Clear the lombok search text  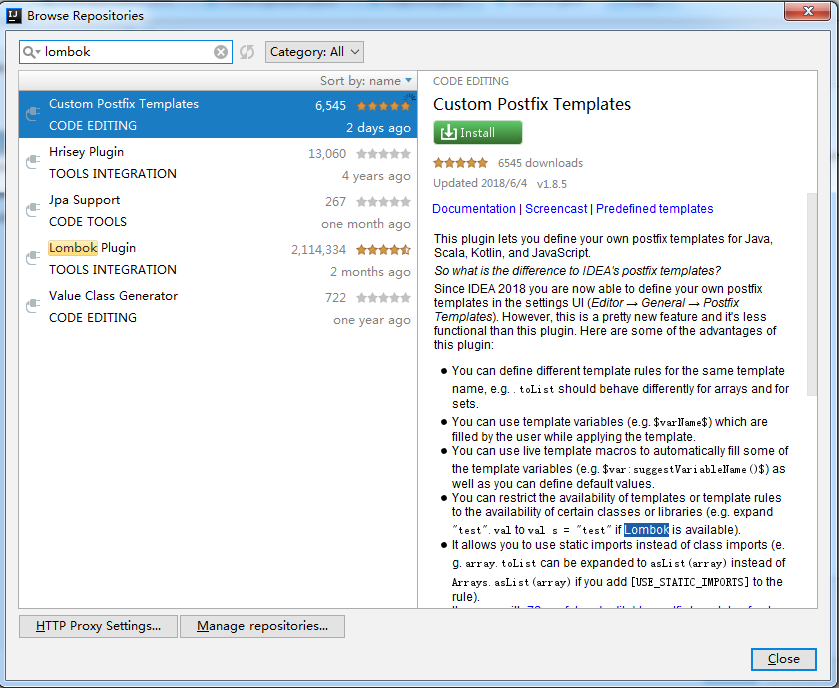click(220, 52)
